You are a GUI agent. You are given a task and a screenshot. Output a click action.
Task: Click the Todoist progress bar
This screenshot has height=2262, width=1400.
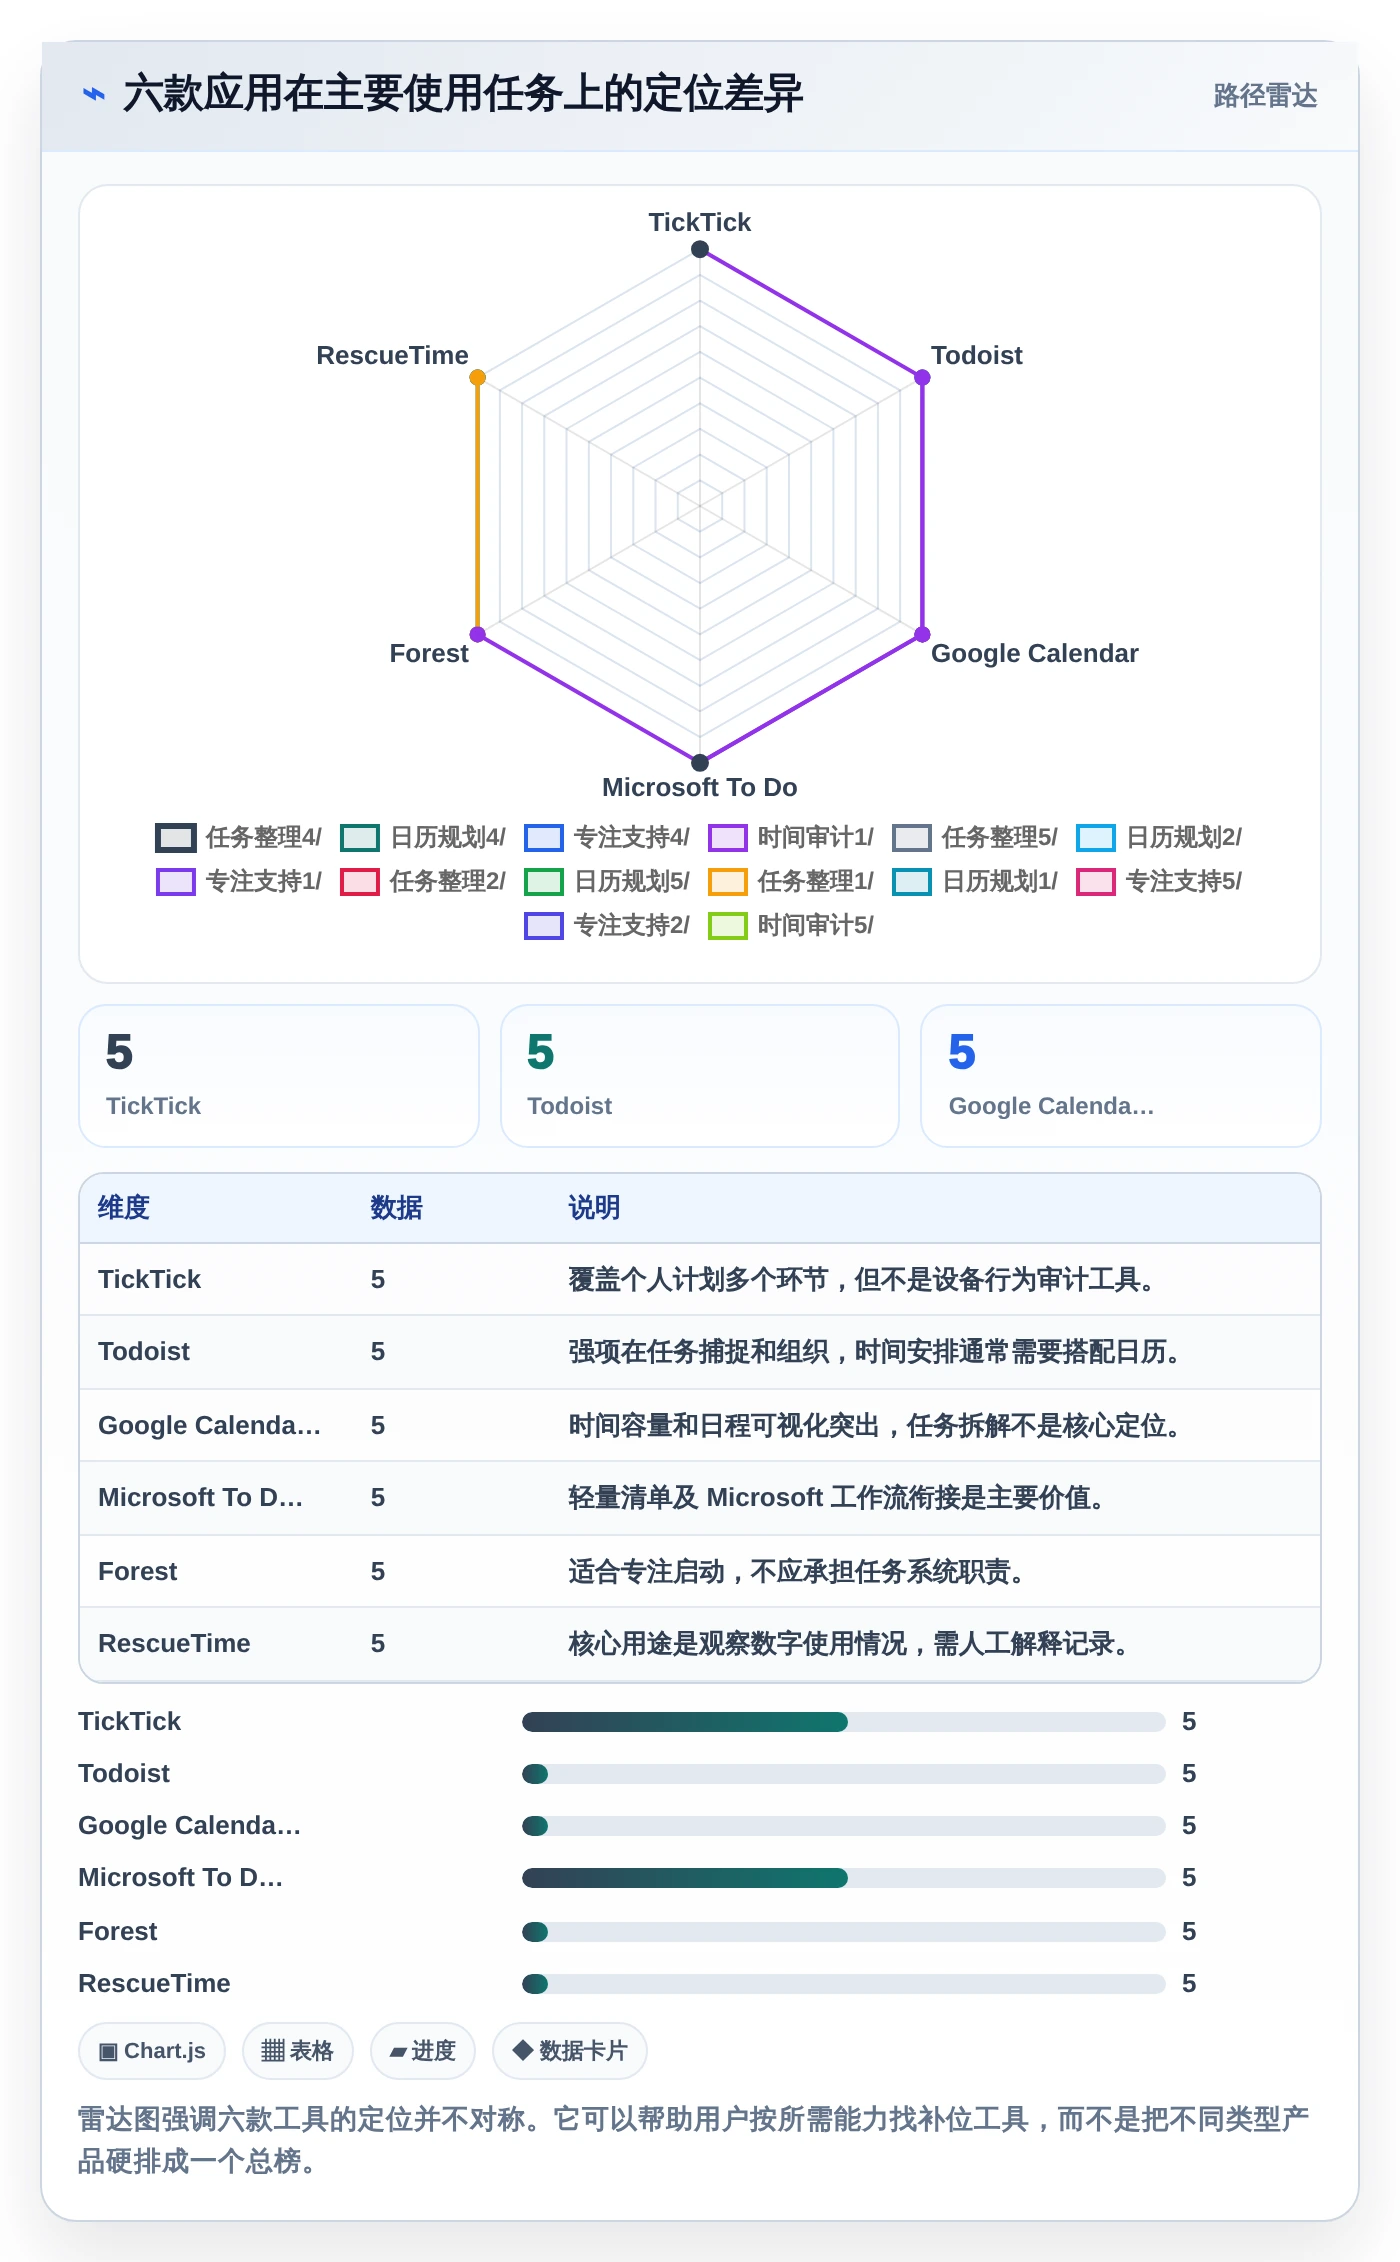[844, 1773]
